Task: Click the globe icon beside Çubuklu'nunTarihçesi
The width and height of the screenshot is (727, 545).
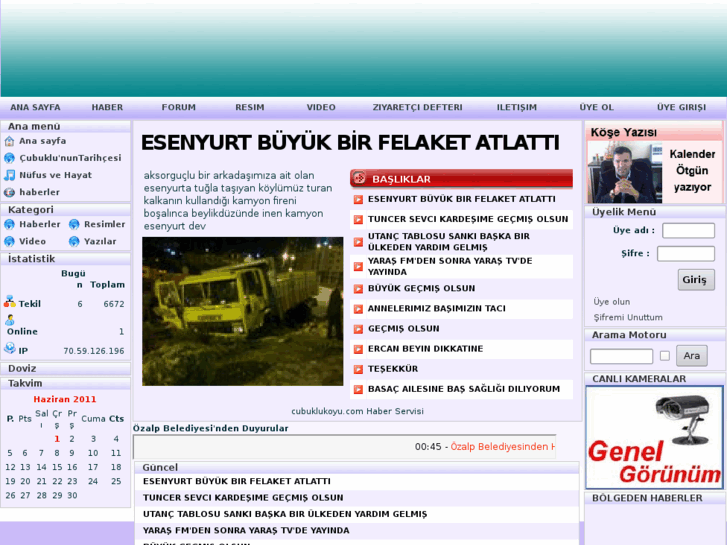Action: coord(9,158)
